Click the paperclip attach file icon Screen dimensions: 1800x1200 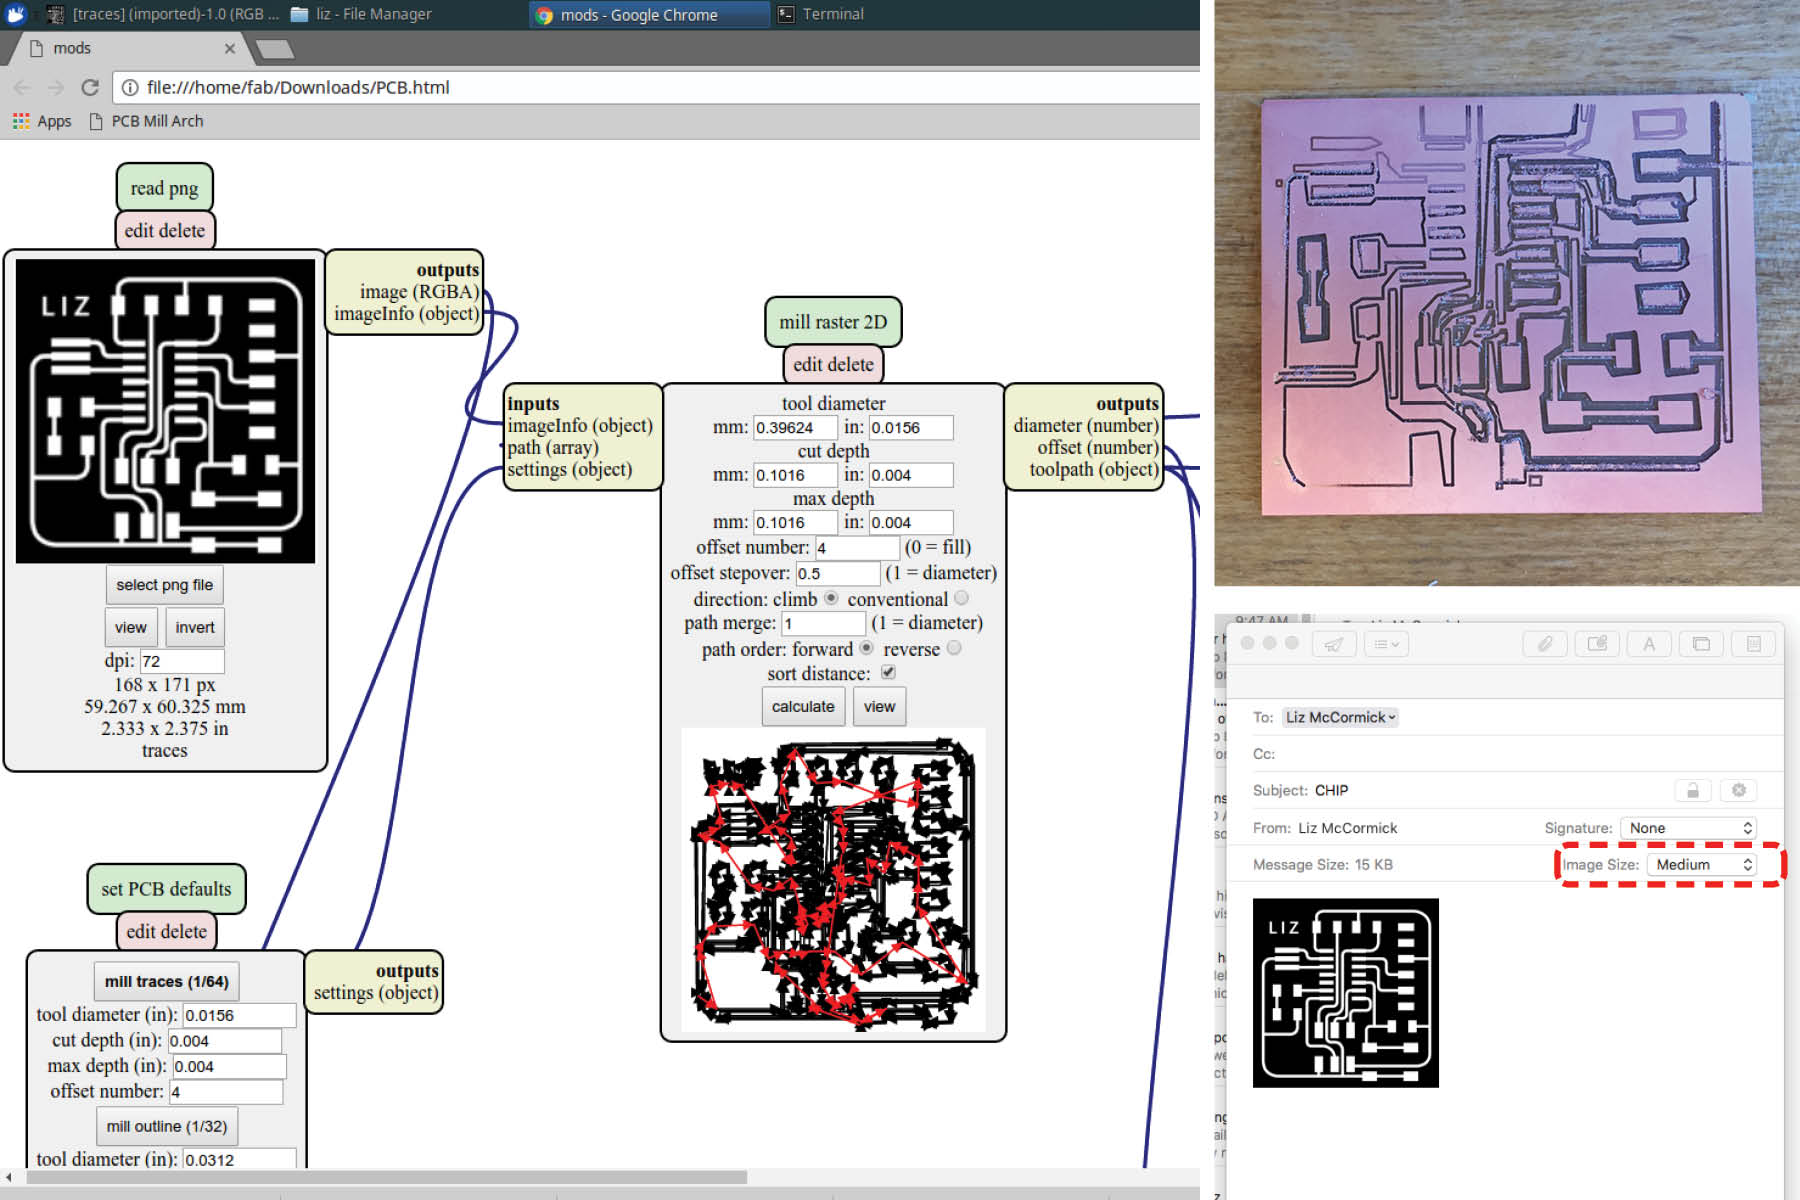pos(1545,645)
